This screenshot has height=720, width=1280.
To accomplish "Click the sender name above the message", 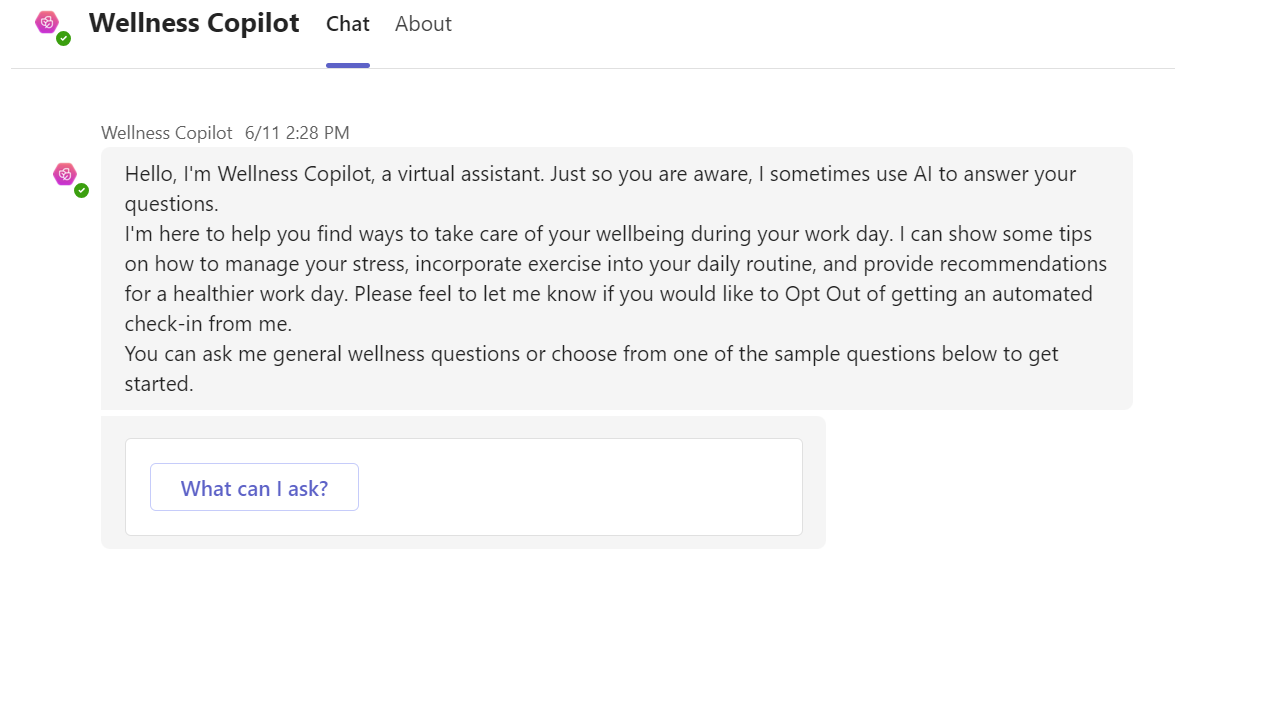I will (166, 133).
